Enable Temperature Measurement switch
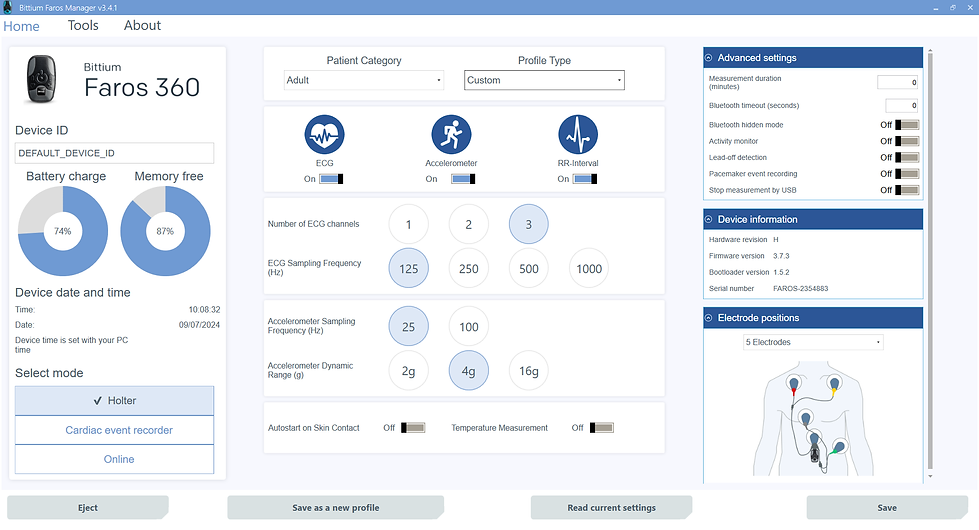Image resolution: width=979 pixels, height=530 pixels. tap(601, 428)
